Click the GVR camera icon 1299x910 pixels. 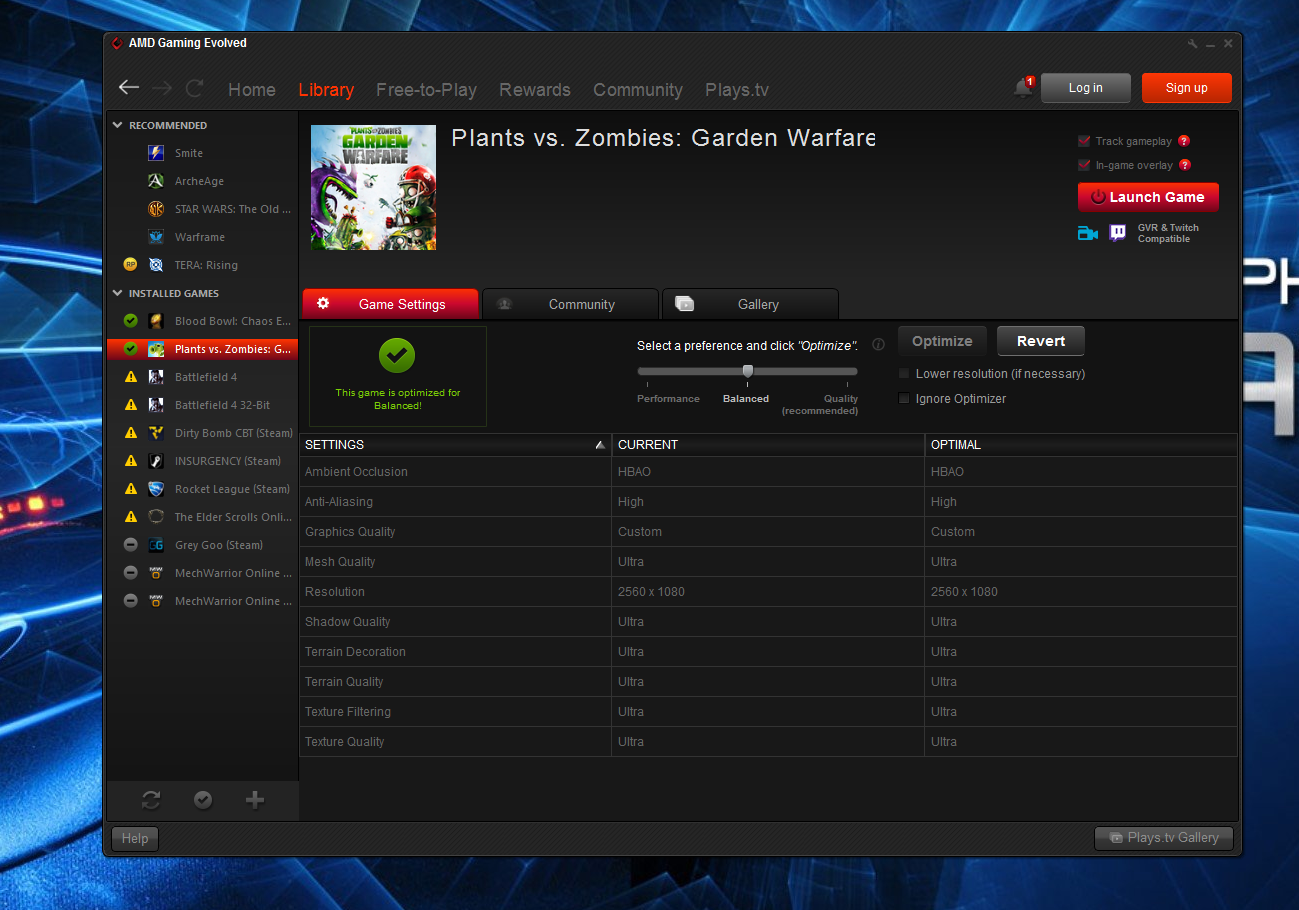1088,233
